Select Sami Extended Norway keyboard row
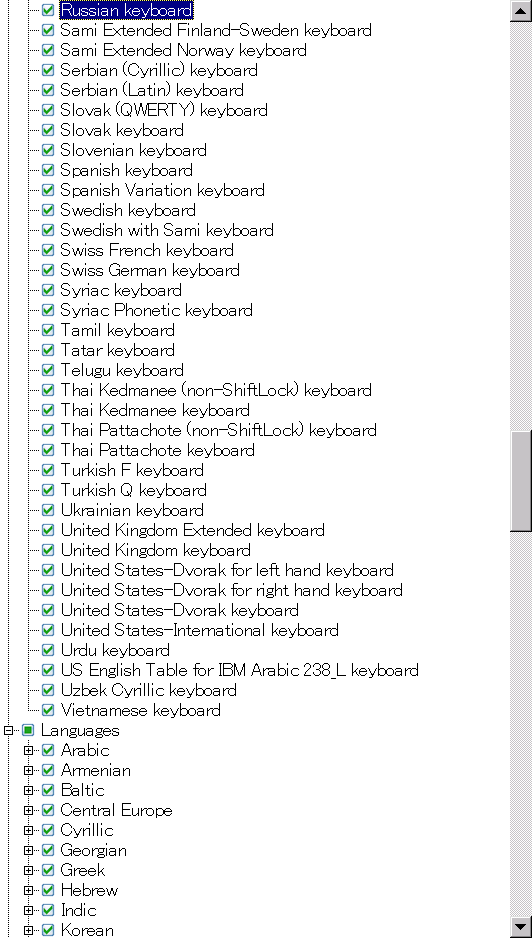The height and width of the screenshot is (938, 532). 183,50
